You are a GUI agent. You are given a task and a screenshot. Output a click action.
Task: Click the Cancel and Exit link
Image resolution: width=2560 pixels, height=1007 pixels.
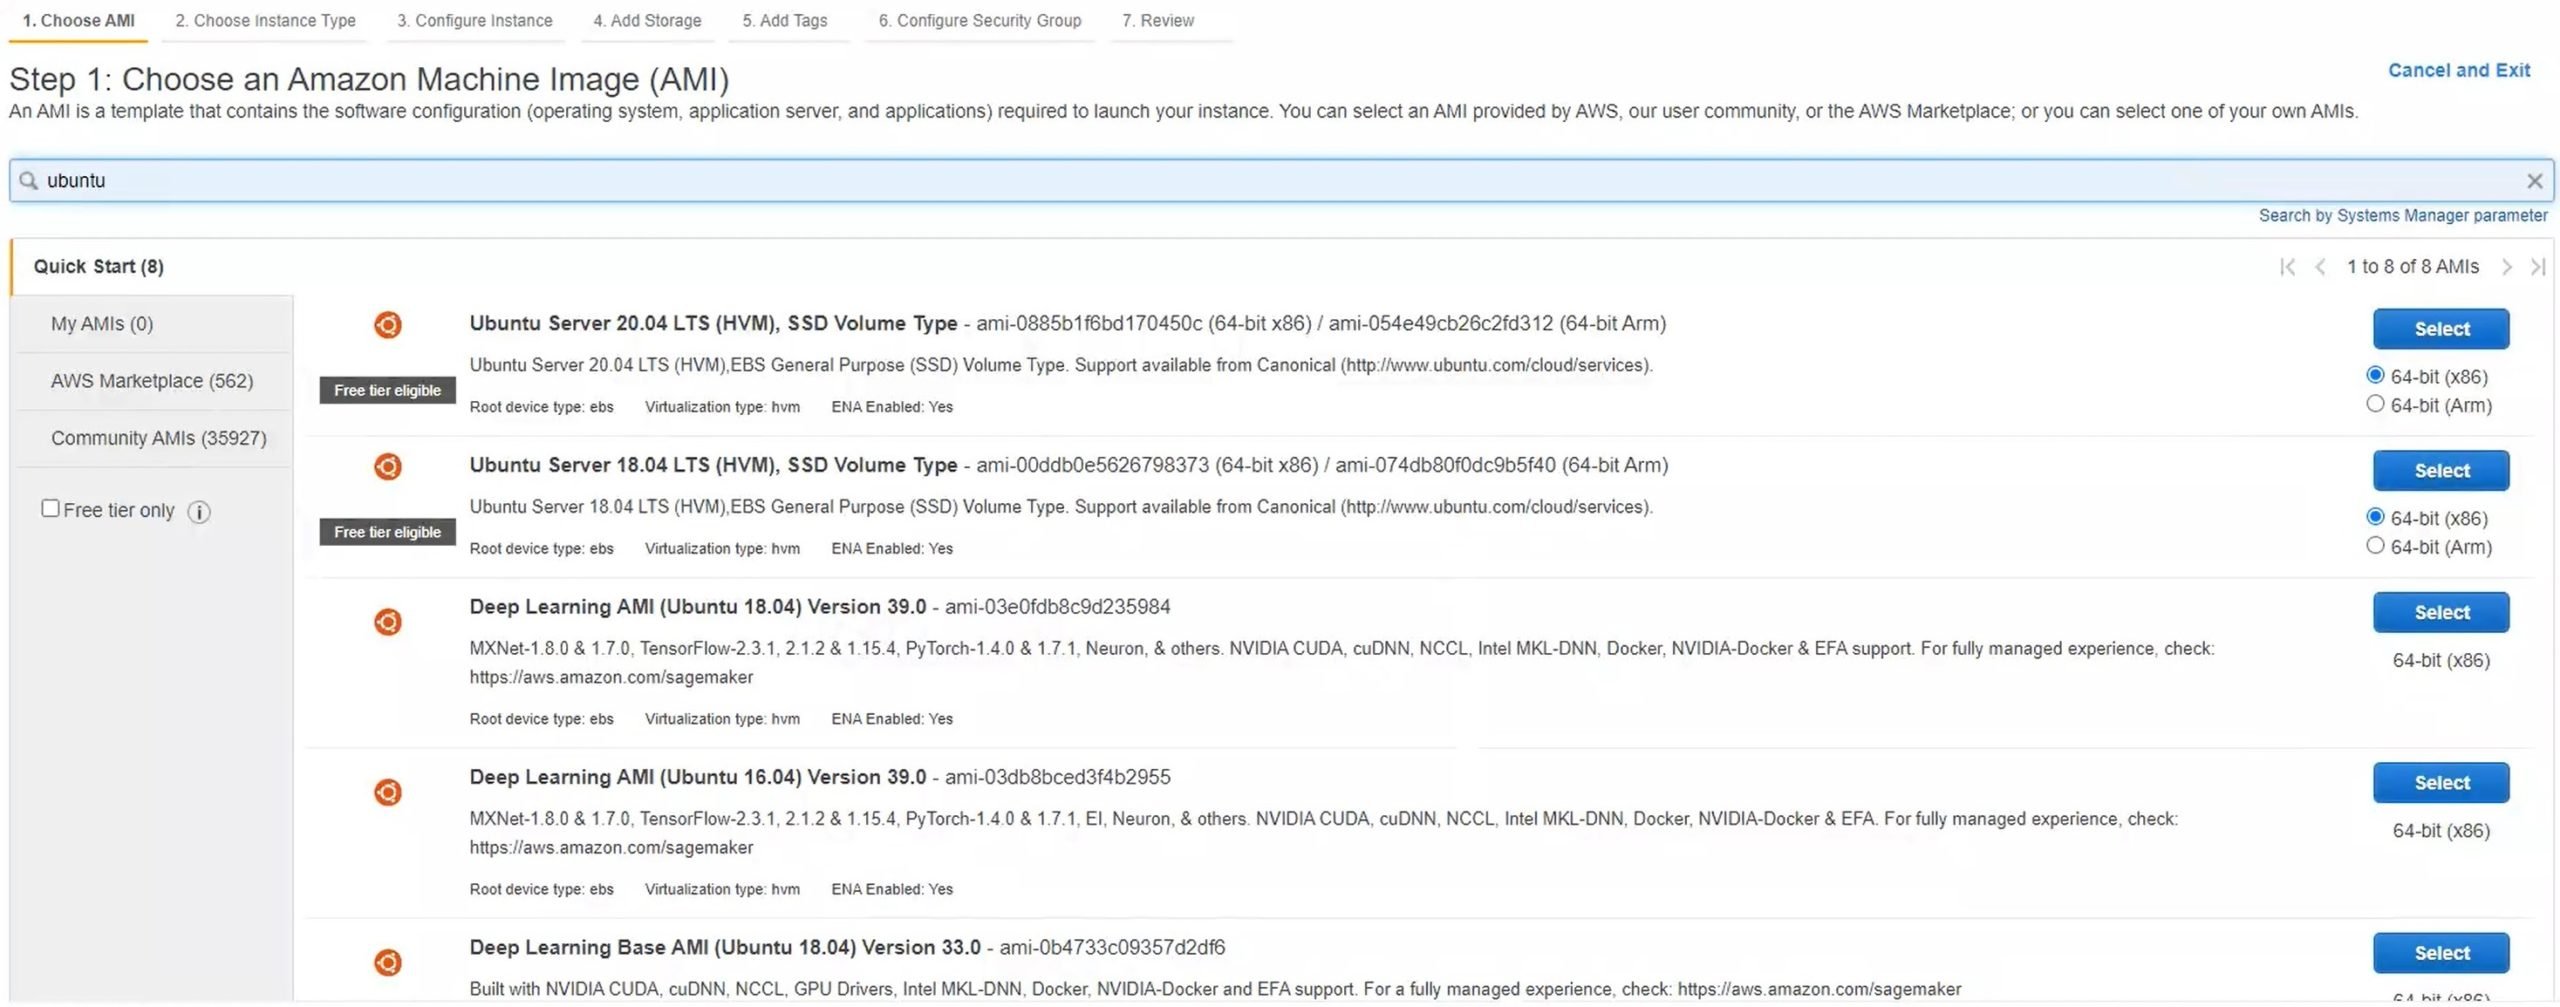(x=2458, y=70)
